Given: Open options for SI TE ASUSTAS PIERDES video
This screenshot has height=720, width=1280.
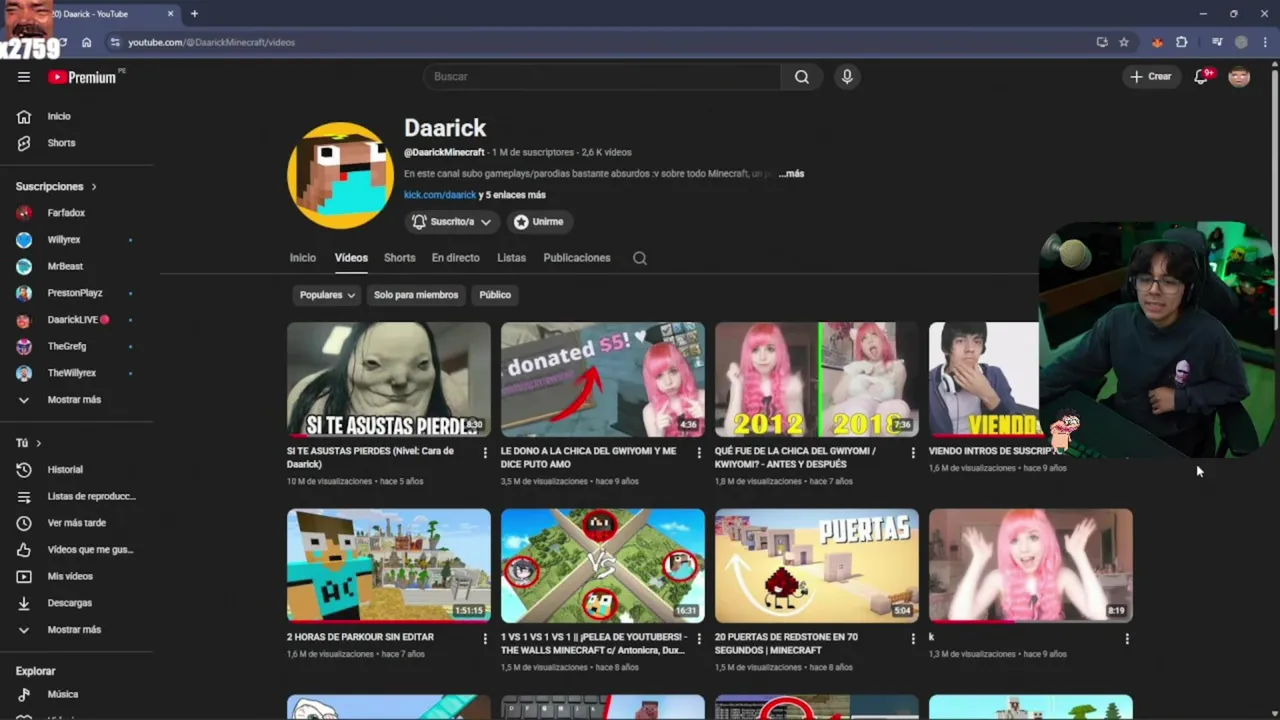Looking at the screenshot, I should coord(485,453).
